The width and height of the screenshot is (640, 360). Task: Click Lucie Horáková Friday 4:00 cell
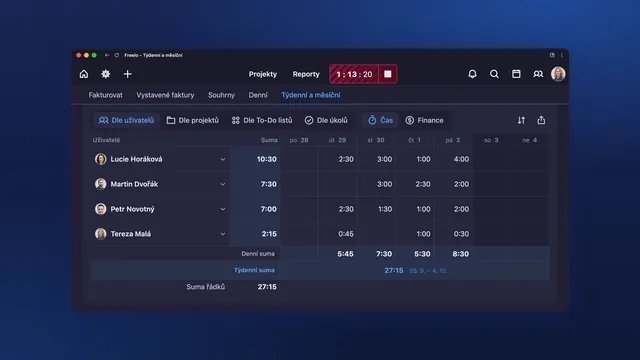[461, 159]
